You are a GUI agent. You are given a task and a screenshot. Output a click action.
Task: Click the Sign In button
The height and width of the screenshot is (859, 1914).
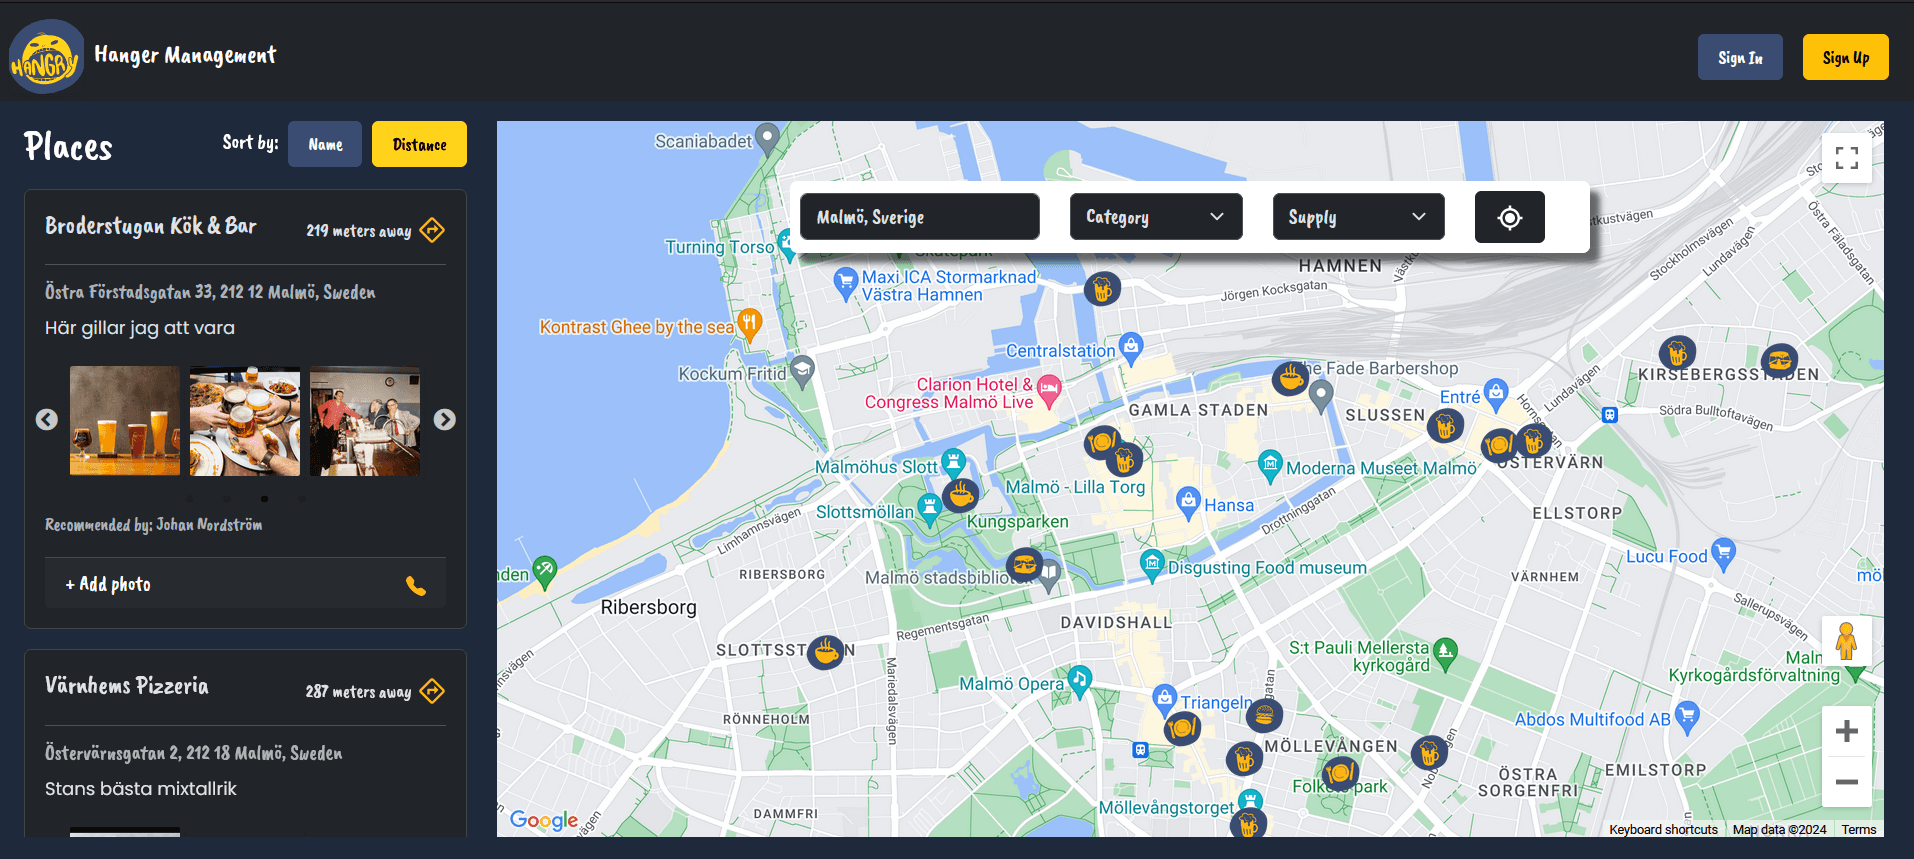pos(1740,57)
